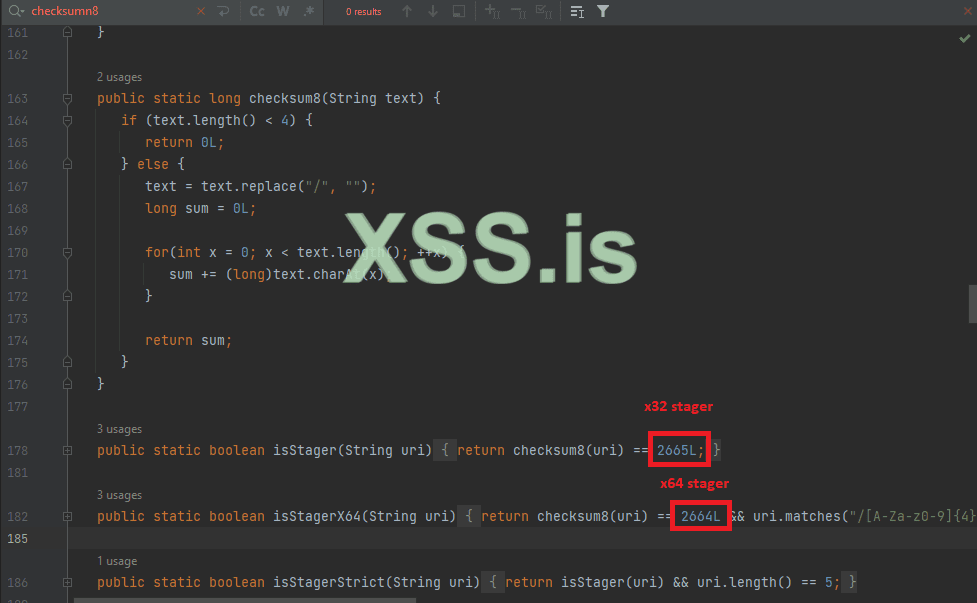Add selection for next occurrence
The image size is (977, 603).
[x=492, y=11]
